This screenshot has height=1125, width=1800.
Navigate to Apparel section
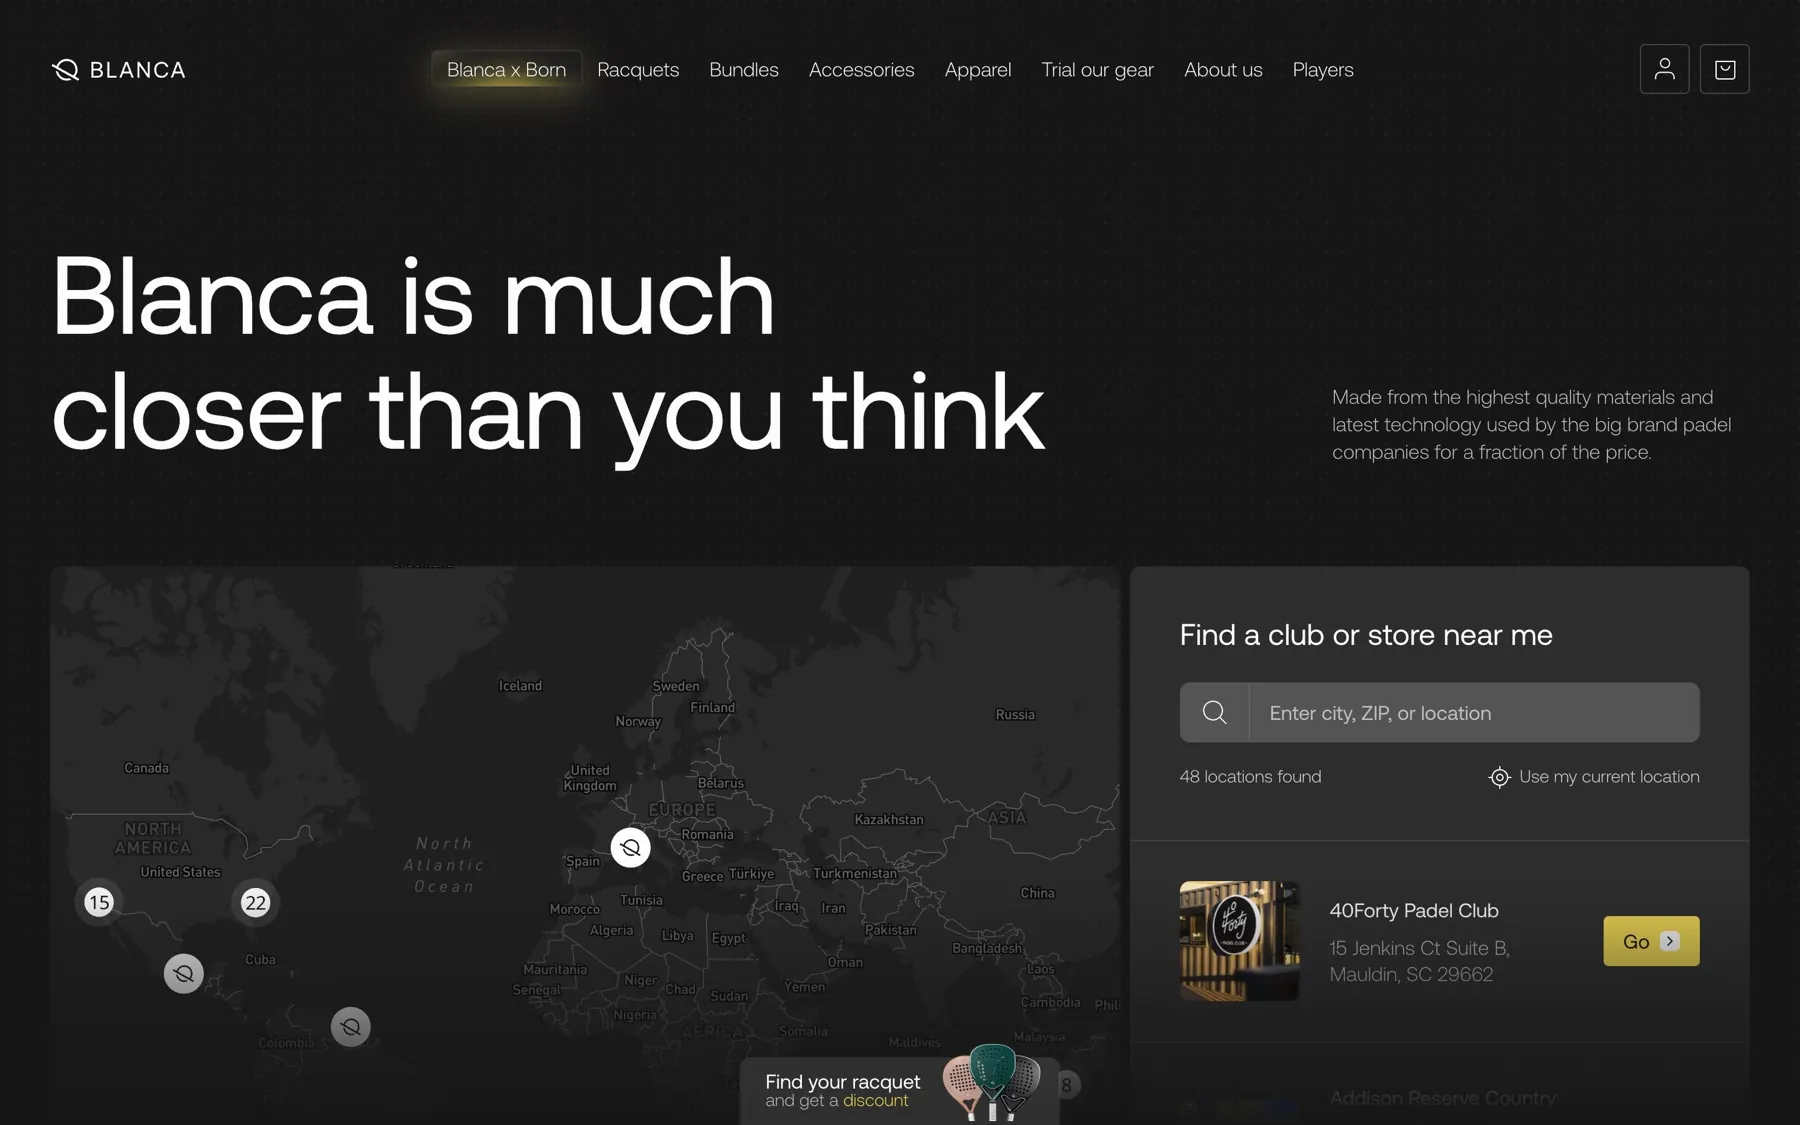tap(978, 70)
